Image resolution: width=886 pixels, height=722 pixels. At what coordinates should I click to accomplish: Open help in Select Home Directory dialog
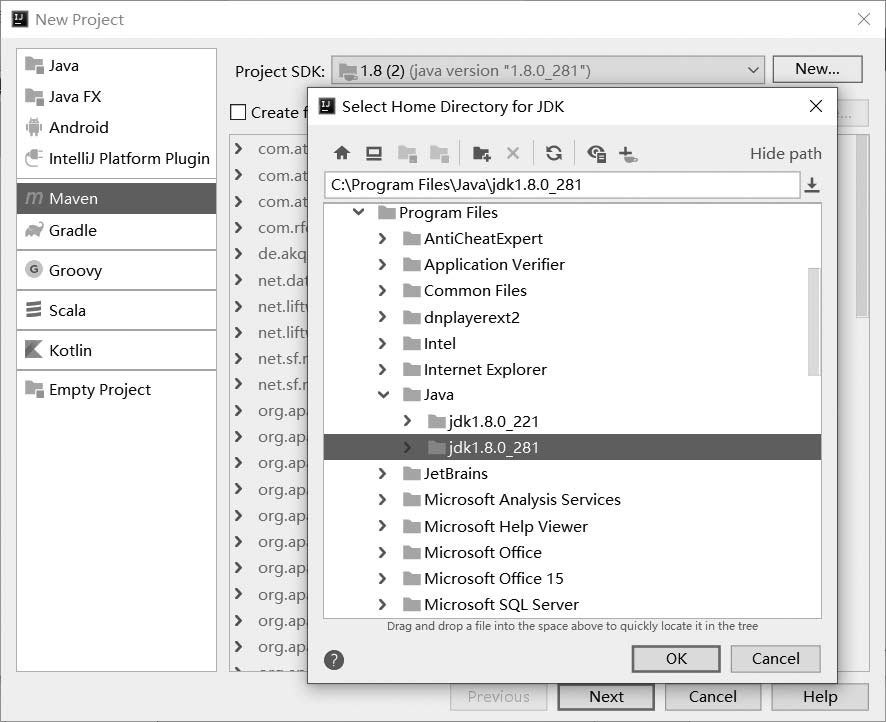tap(334, 659)
